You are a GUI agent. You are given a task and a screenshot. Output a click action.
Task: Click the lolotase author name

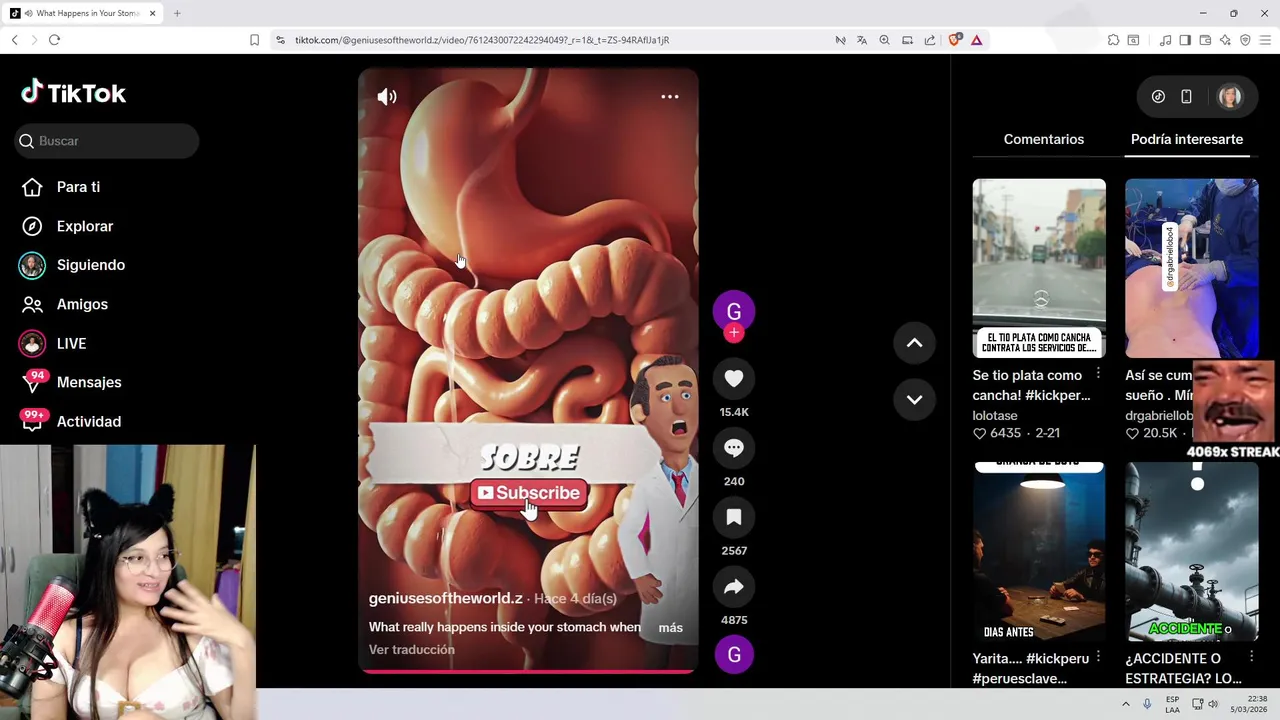[995, 415]
